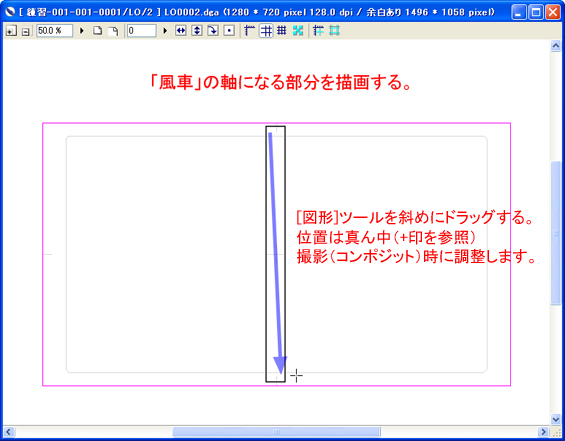The height and width of the screenshot is (441, 565).
Task: Toggle the dark blue grid display icon
Action: click(x=282, y=31)
